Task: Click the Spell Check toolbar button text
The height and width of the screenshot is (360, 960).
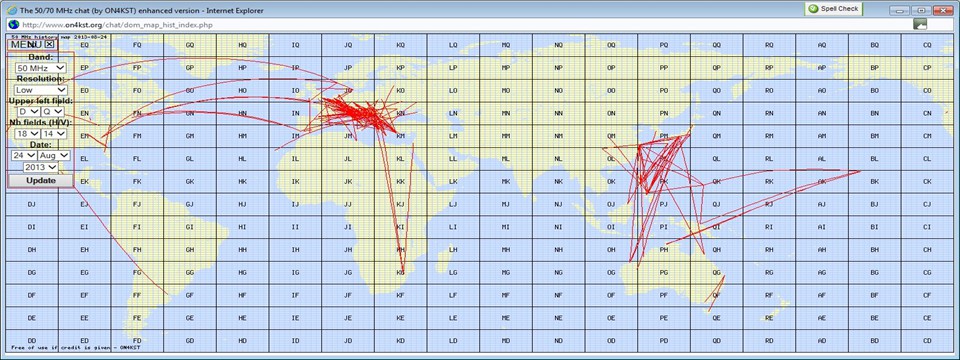Action: [x=840, y=9]
